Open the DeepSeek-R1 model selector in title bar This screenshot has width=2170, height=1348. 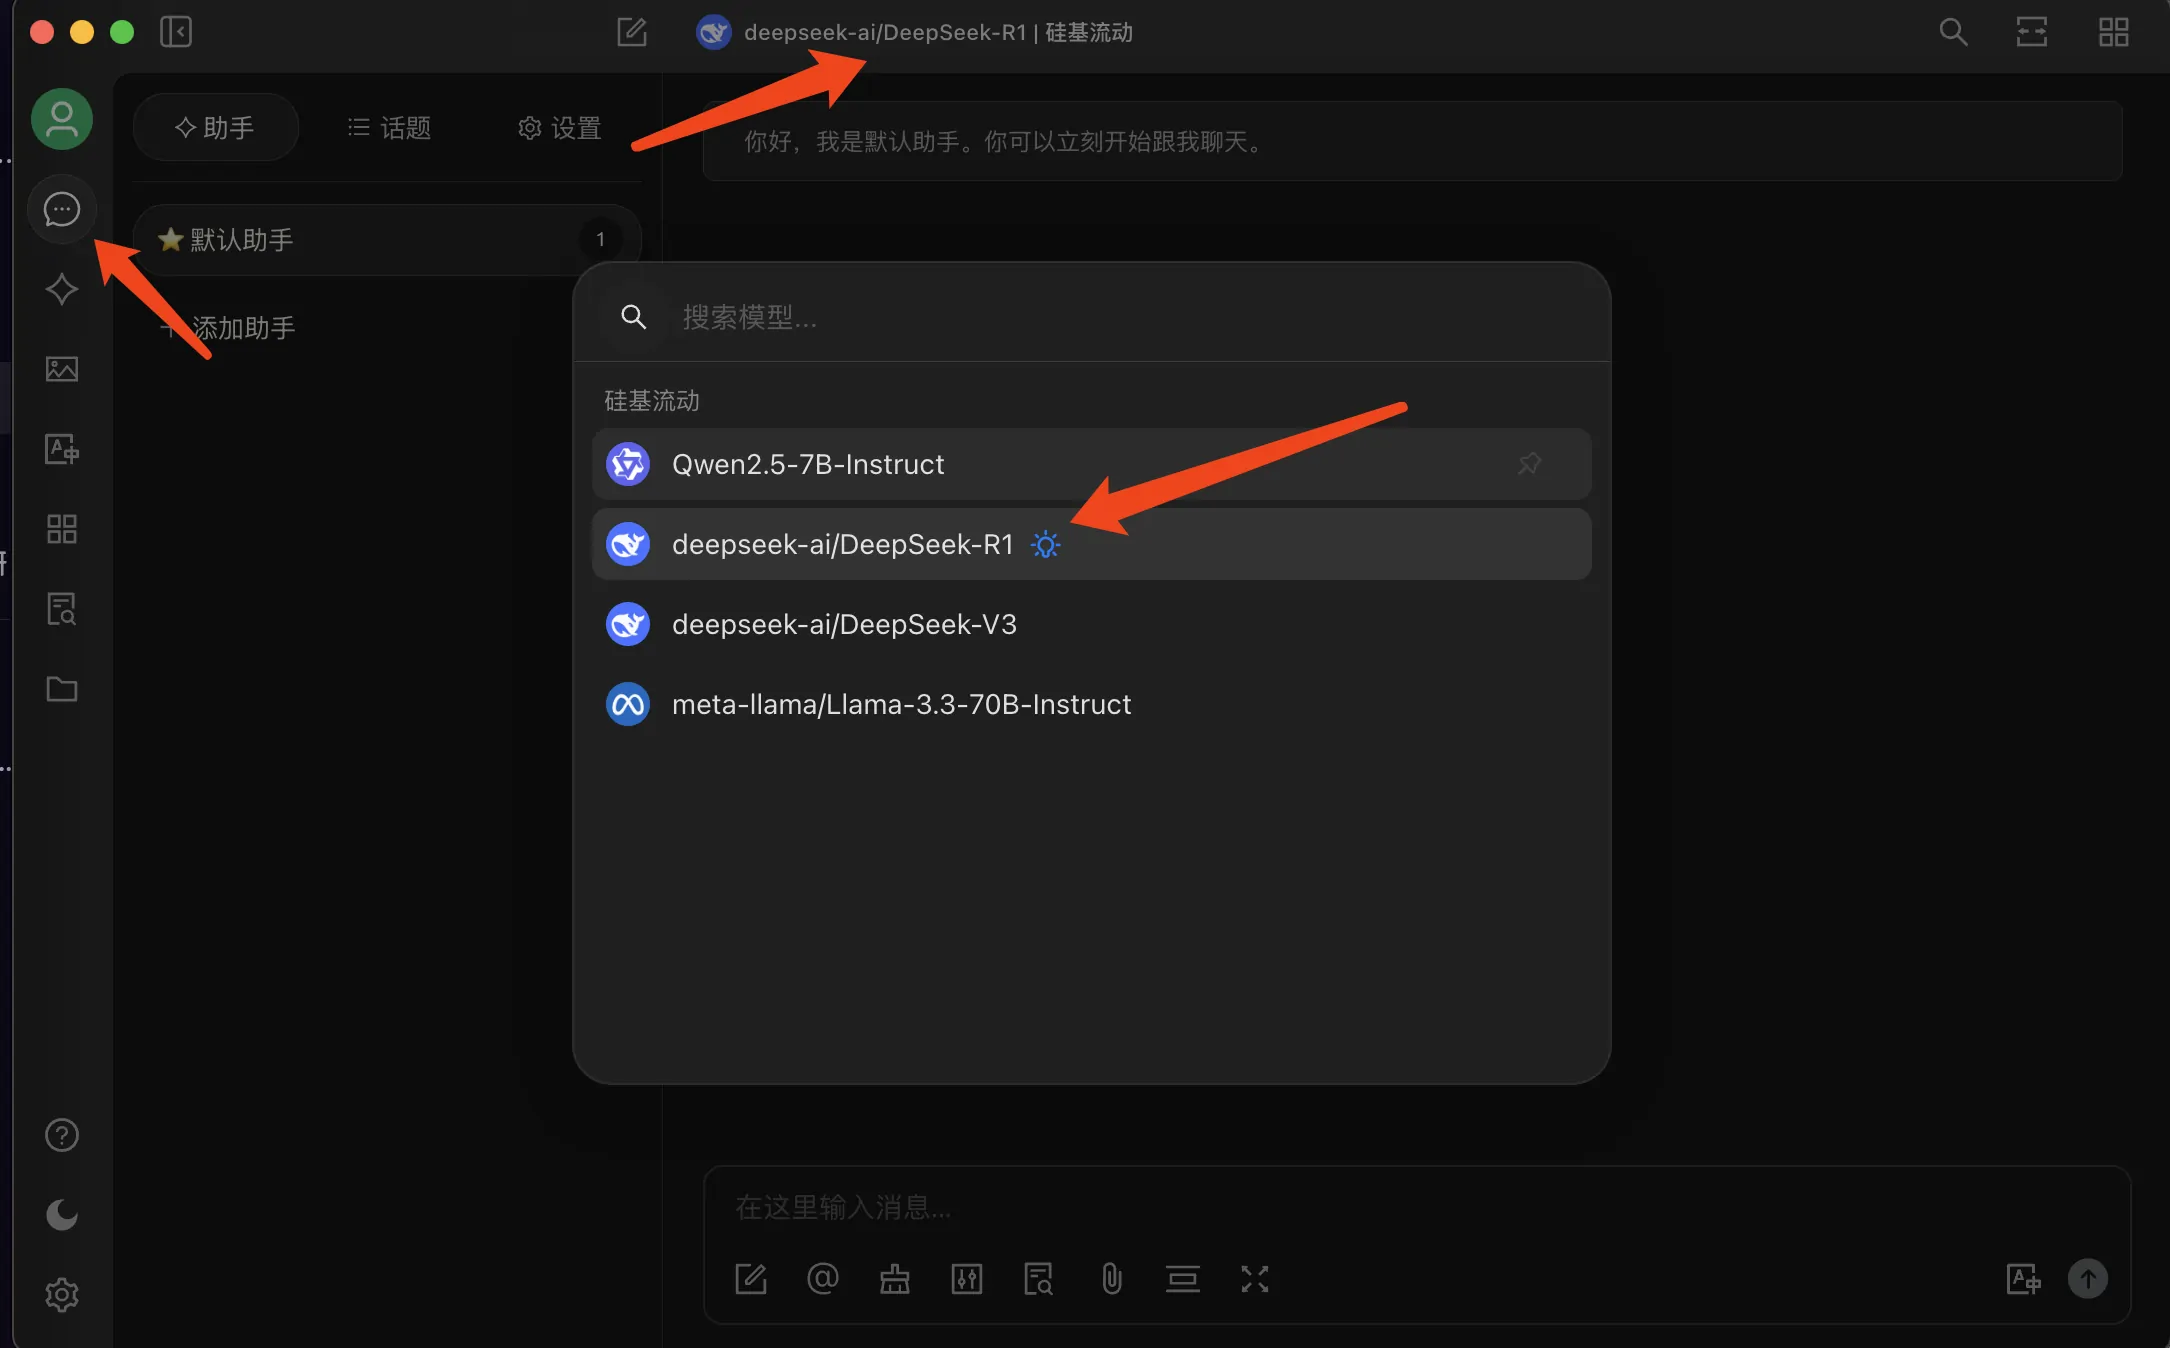pyautogui.click(x=914, y=32)
